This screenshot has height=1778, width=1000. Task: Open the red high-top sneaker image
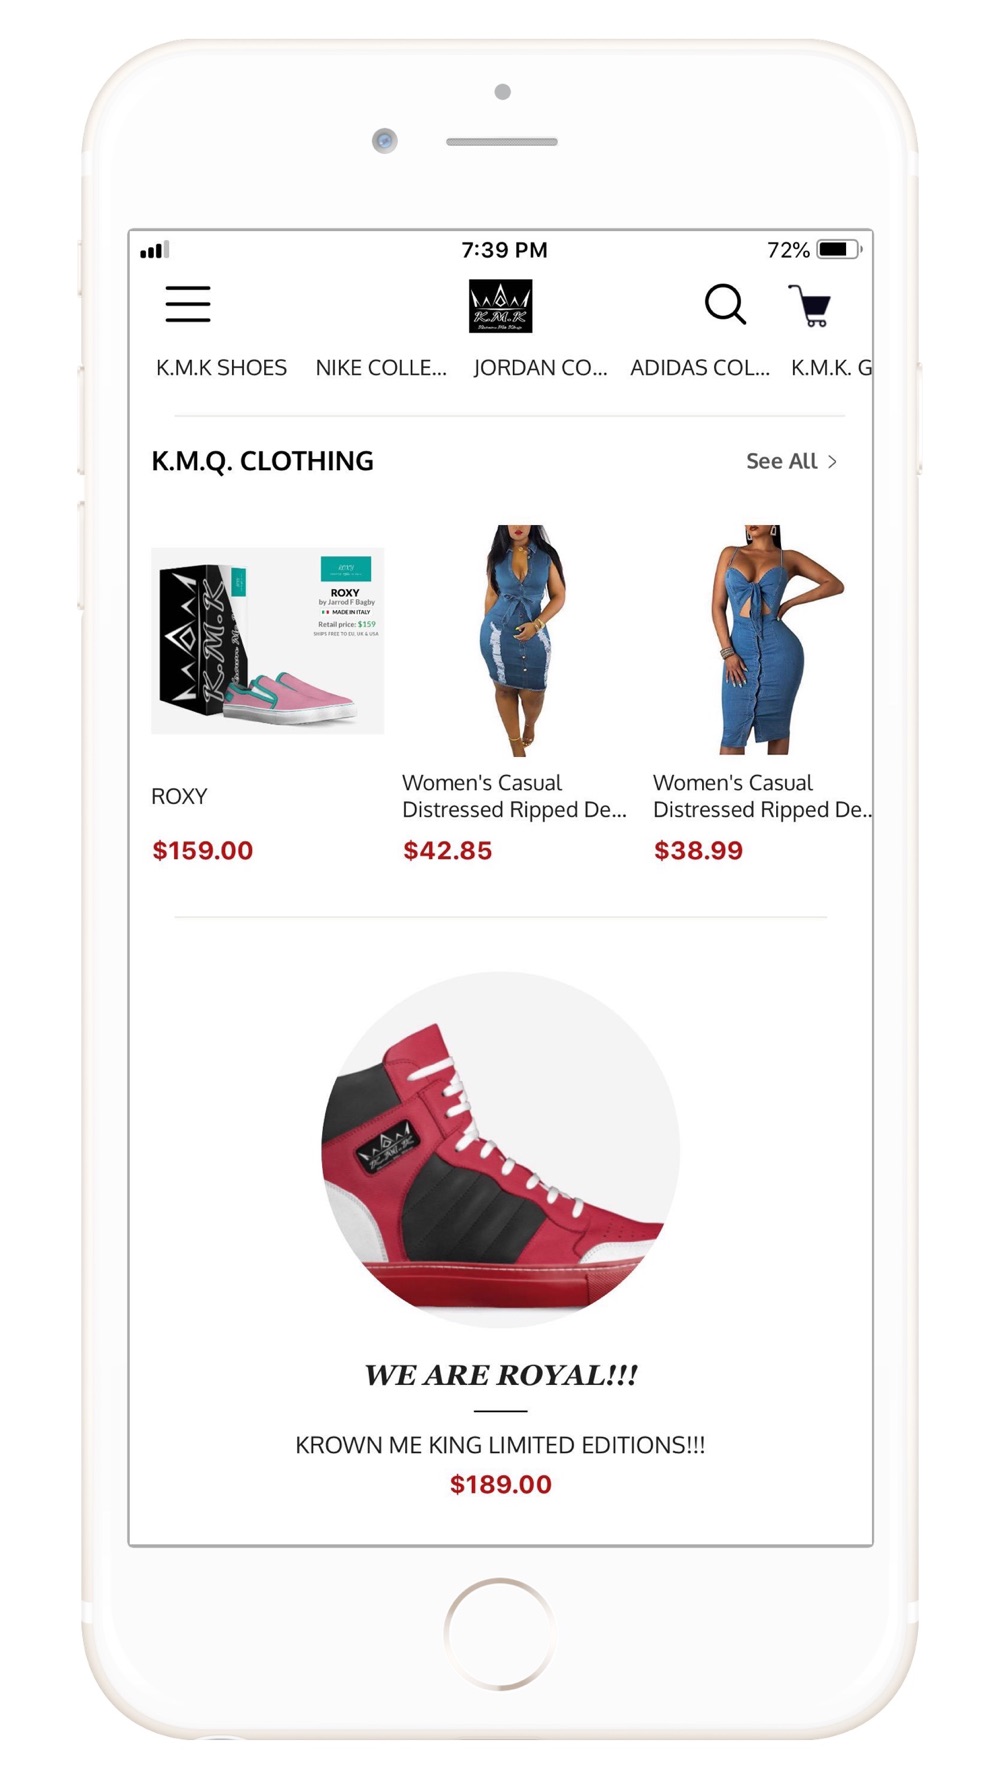pyautogui.click(x=500, y=1150)
